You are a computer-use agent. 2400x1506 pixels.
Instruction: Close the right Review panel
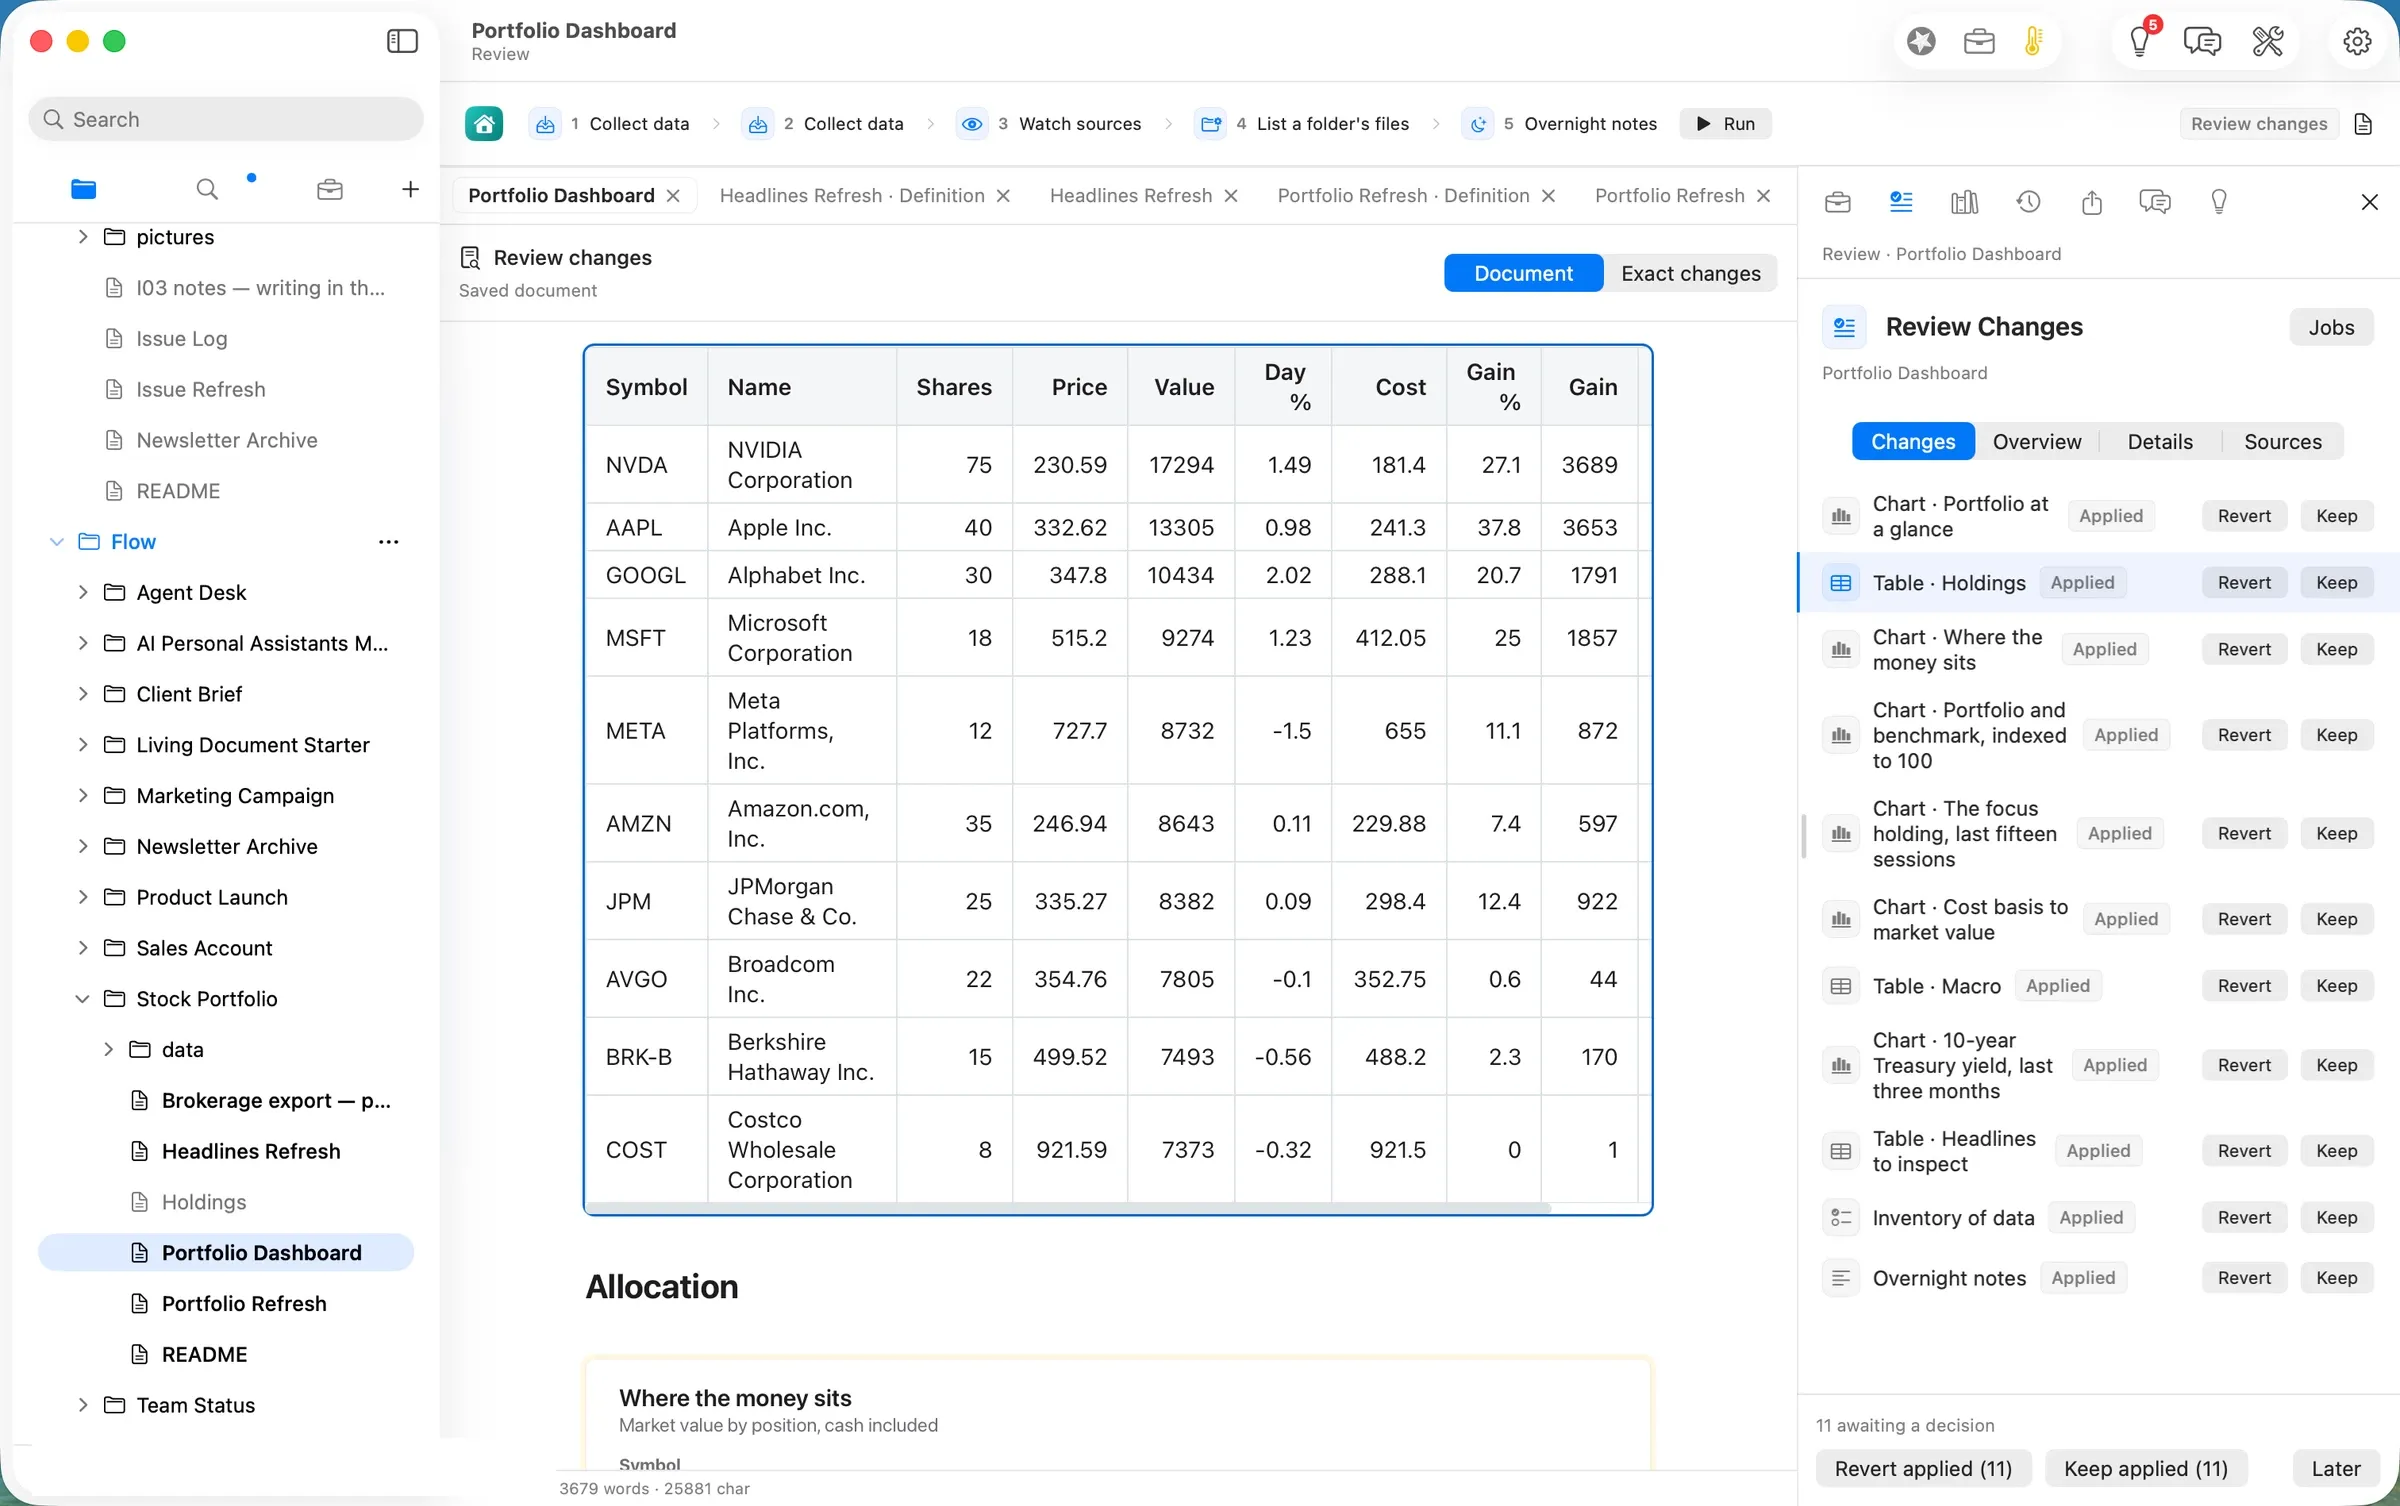point(2369,202)
